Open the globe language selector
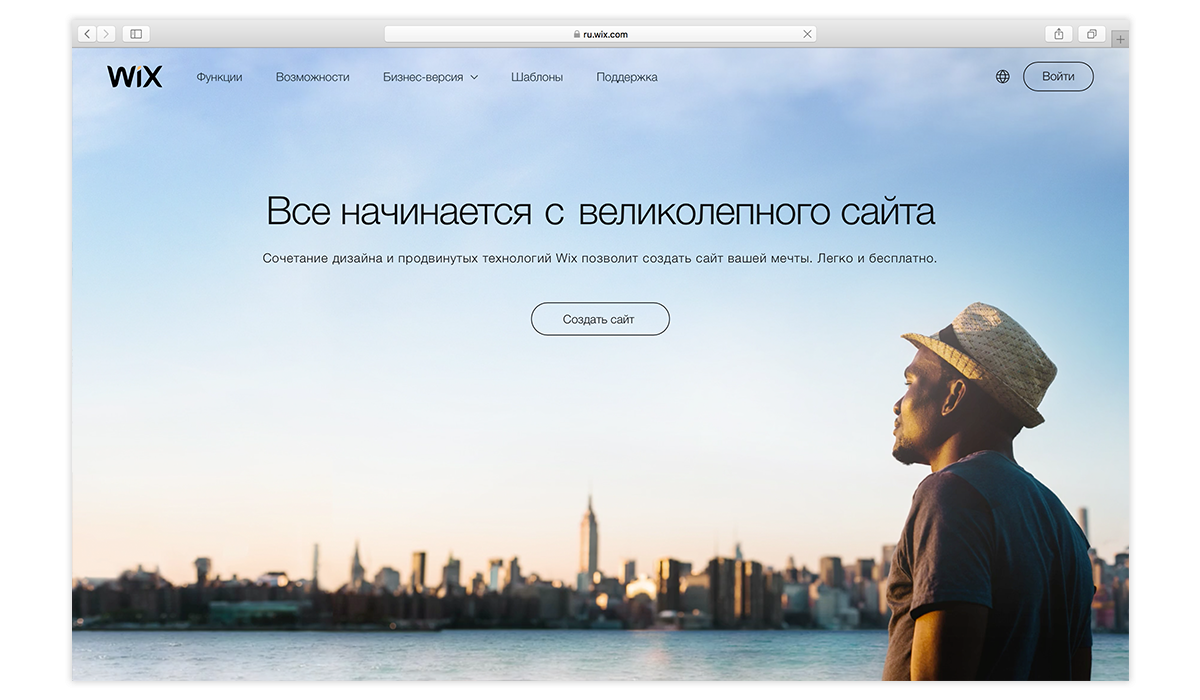Screen dimensions: 1200x700 1002,77
